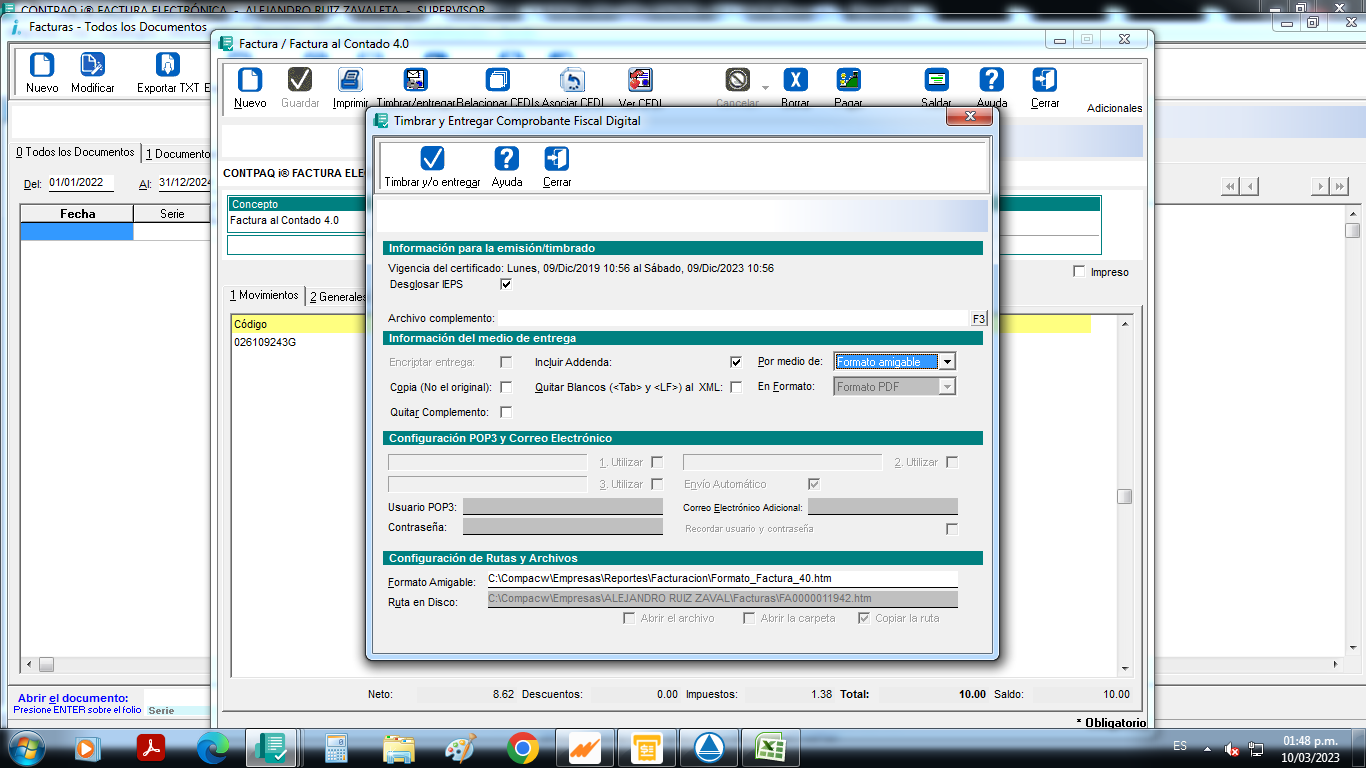Switch to 1 Movimientos tab
The image size is (1366, 768).
(264, 295)
